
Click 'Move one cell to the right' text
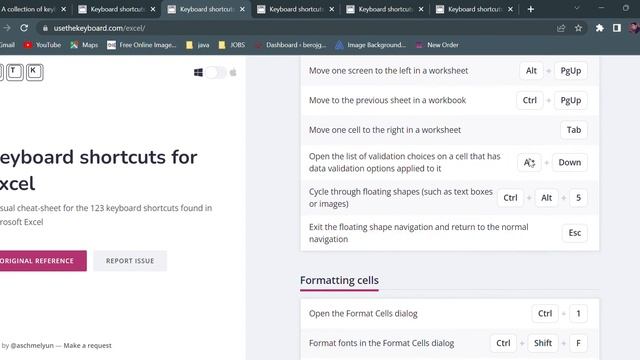coord(385,130)
